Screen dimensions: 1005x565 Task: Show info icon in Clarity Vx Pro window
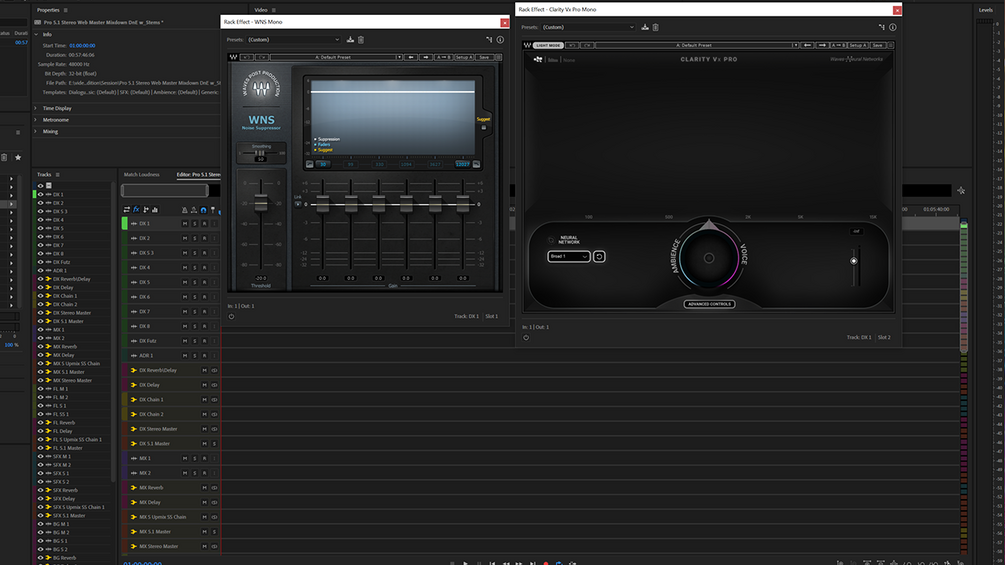(x=893, y=27)
